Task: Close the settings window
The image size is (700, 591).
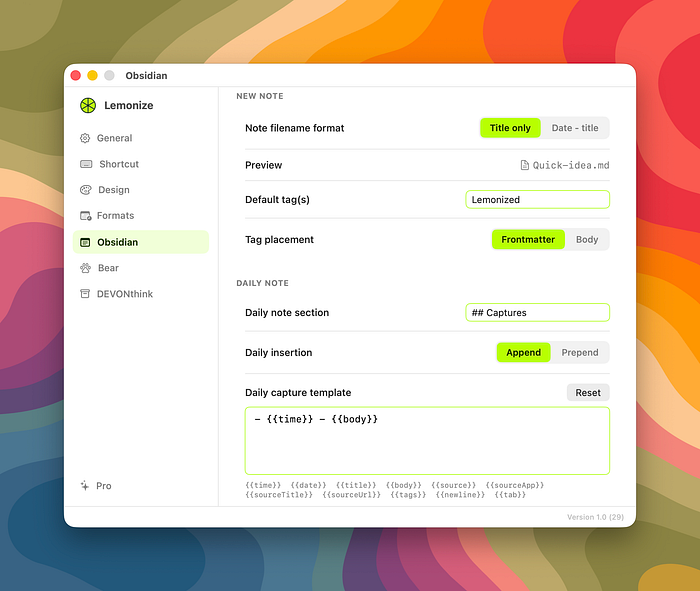Action: (75, 75)
